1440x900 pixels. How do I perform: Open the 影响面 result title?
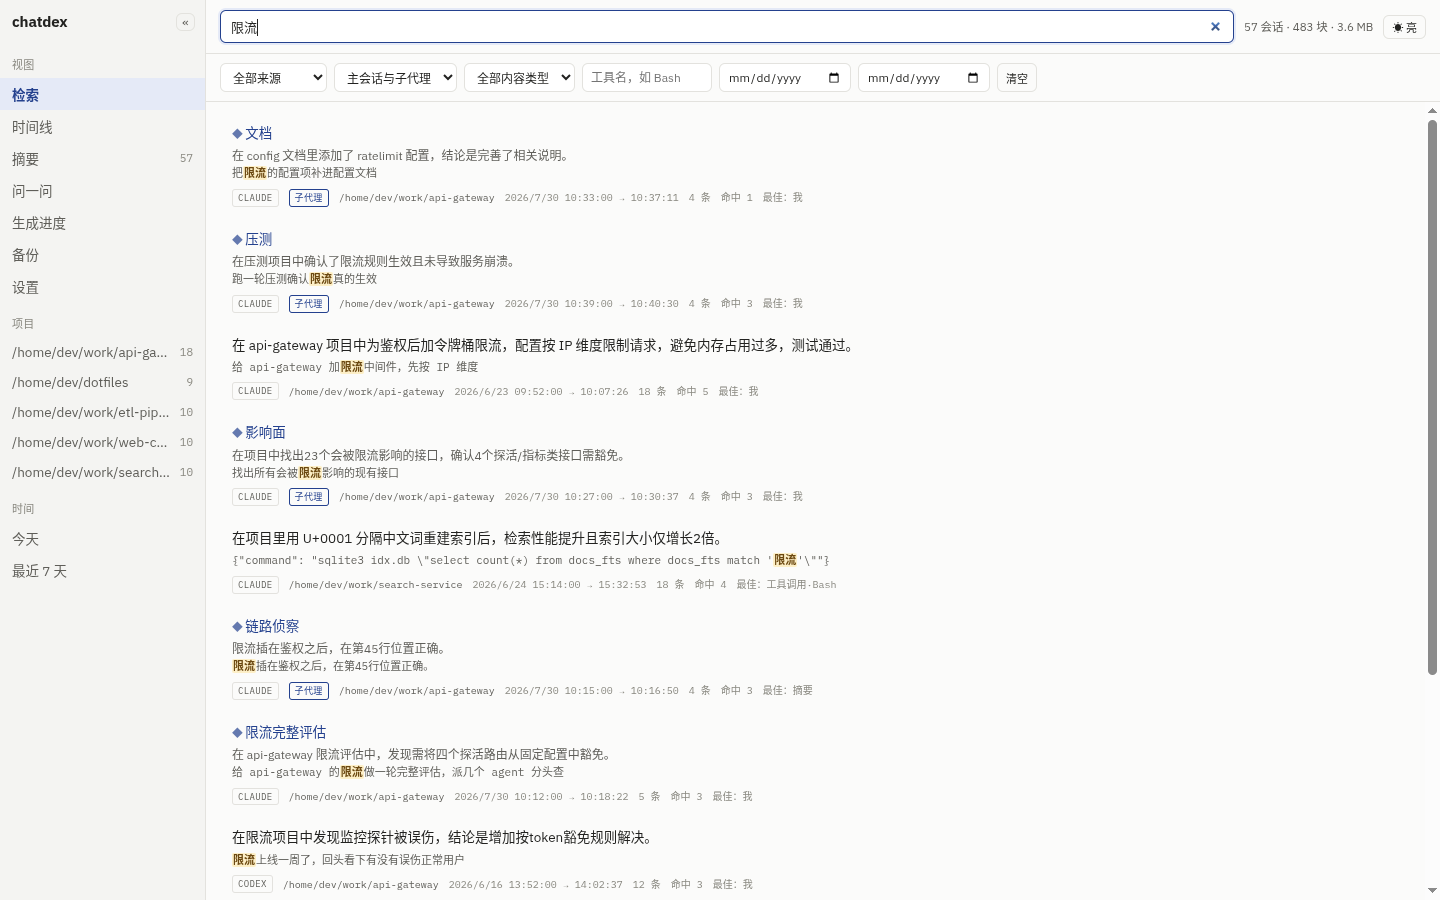265,432
